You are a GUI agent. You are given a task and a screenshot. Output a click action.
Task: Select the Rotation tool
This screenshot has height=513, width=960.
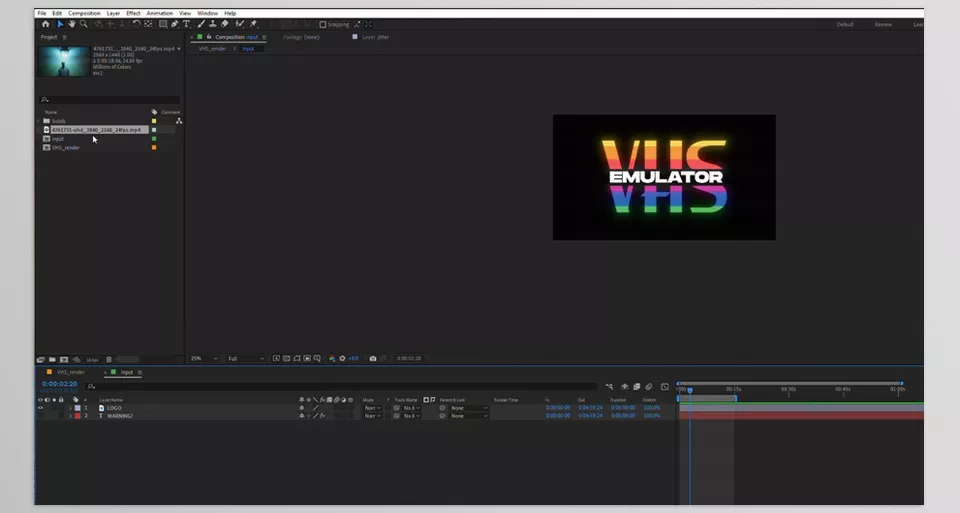pos(137,24)
